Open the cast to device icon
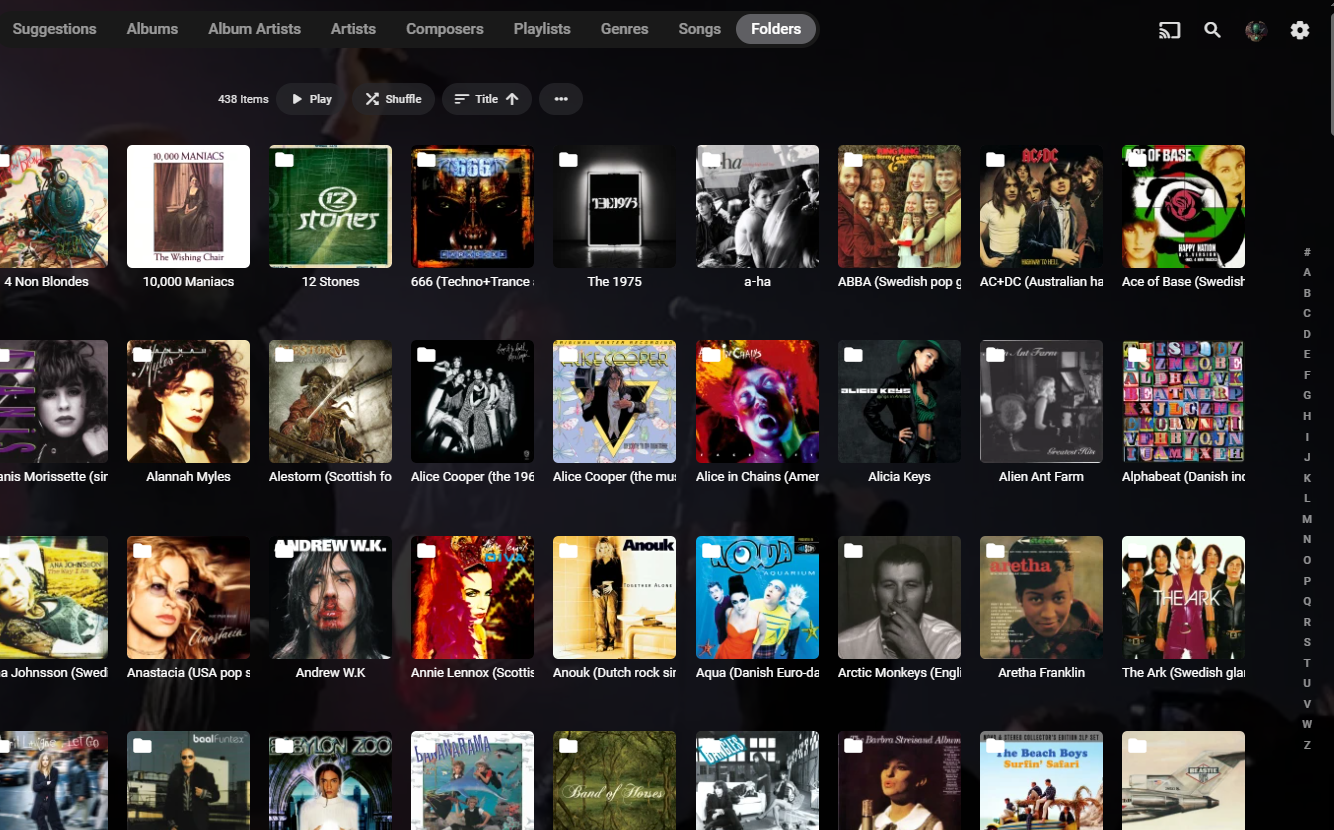 pyautogui.click(x=1169, y=30)
